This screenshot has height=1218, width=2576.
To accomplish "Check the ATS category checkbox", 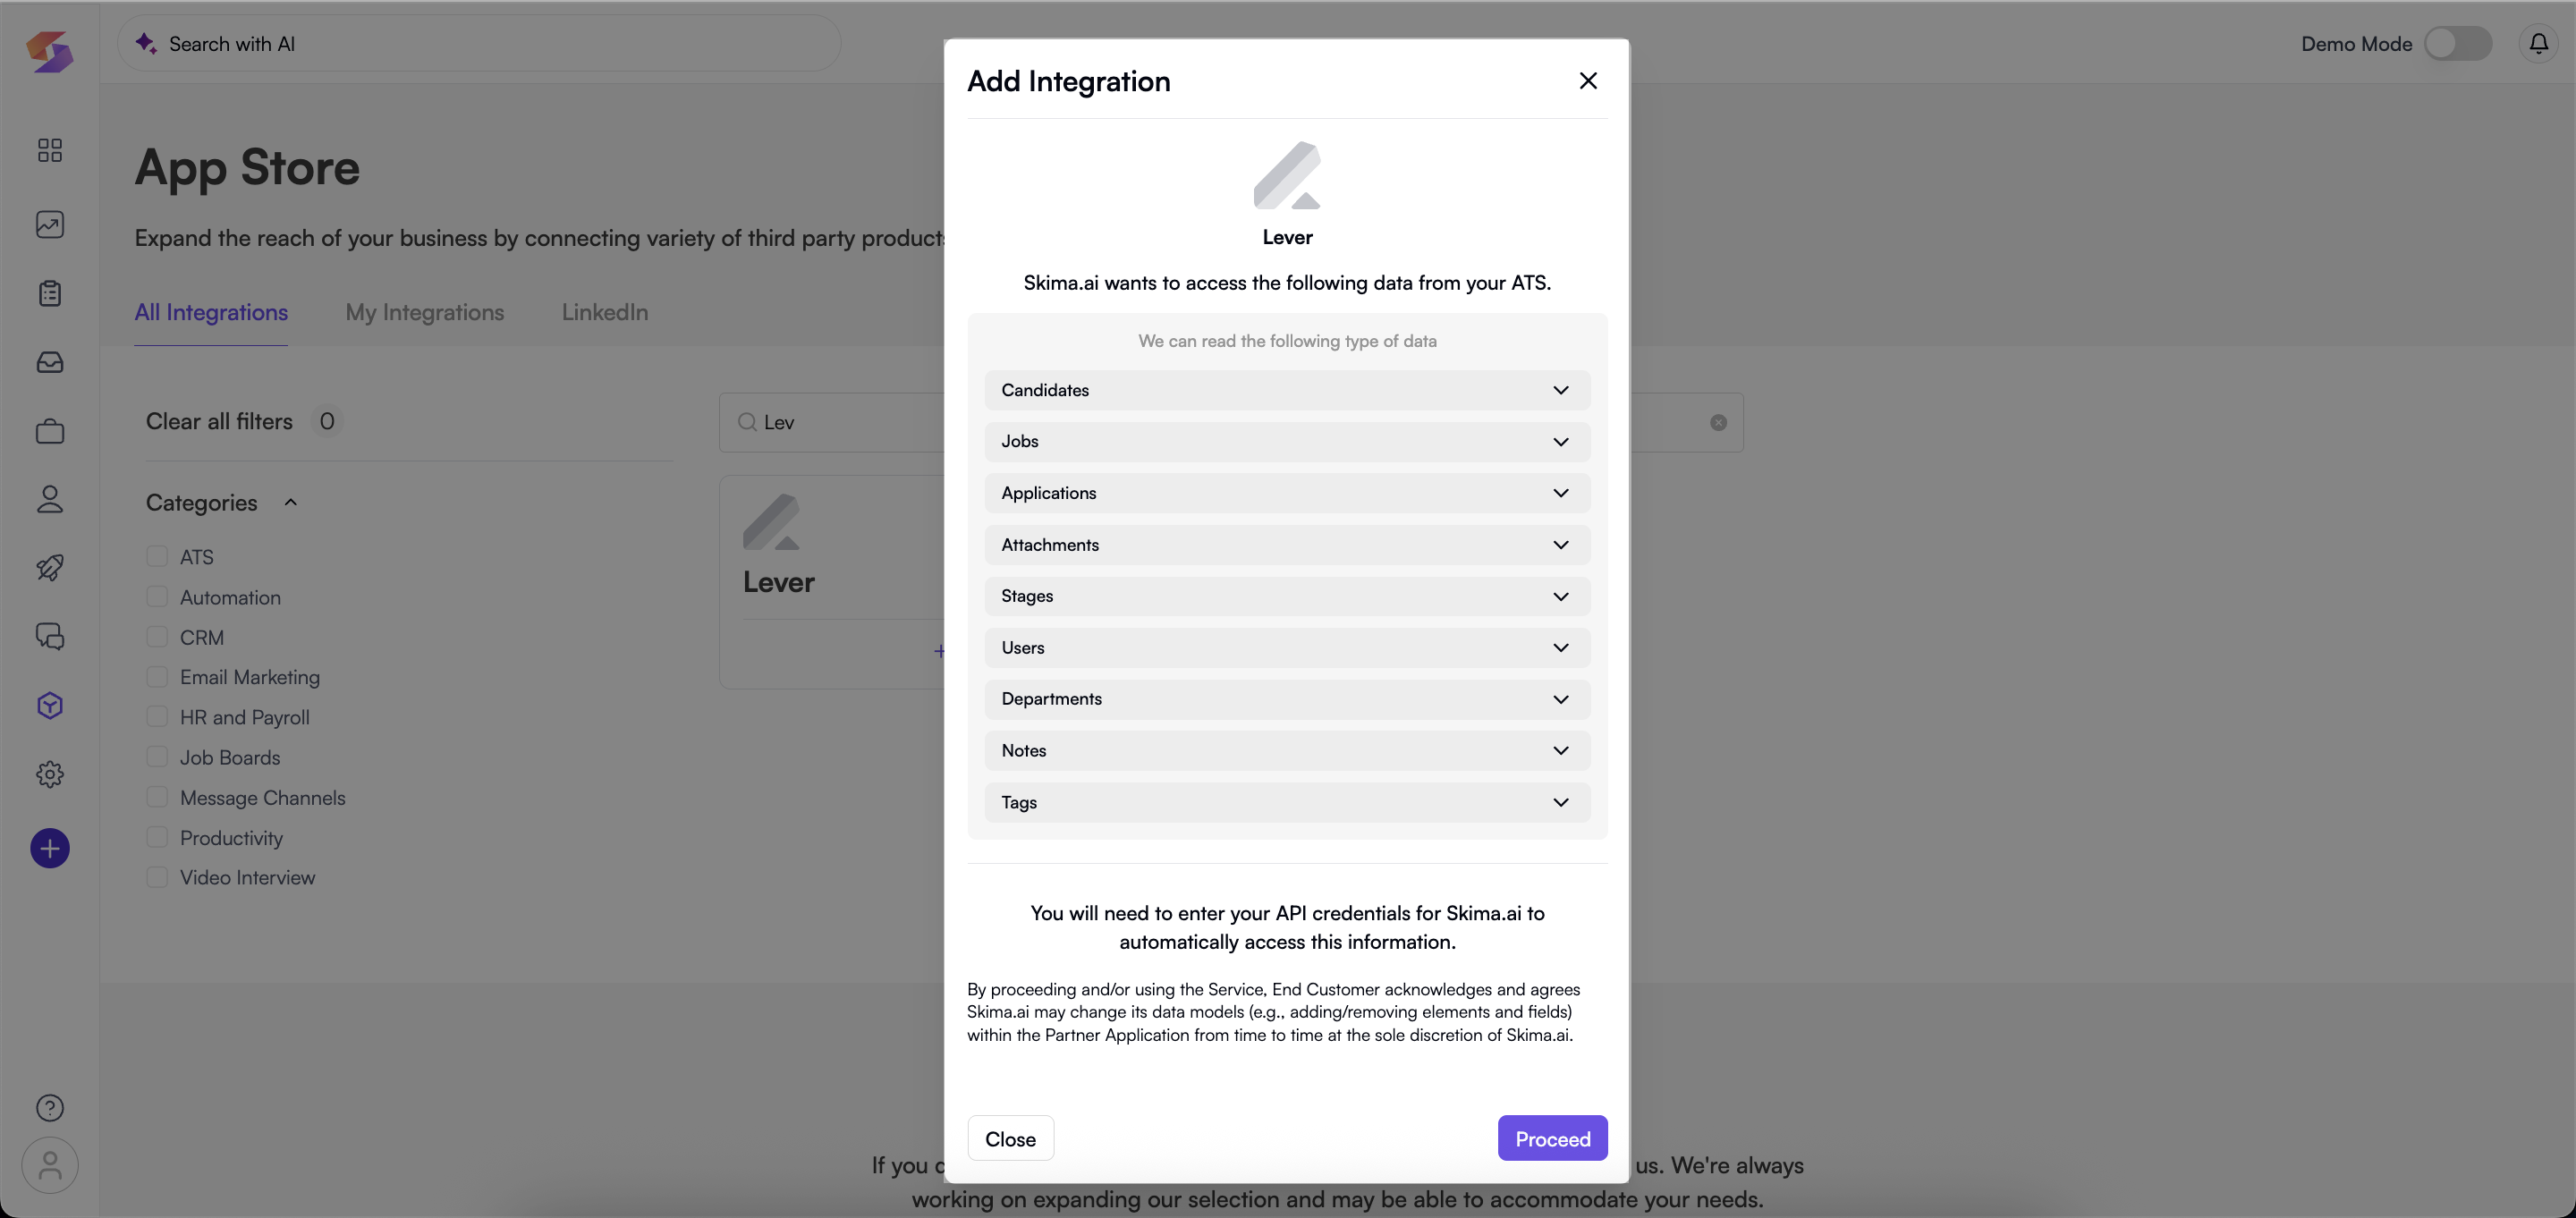I will 157,556.
